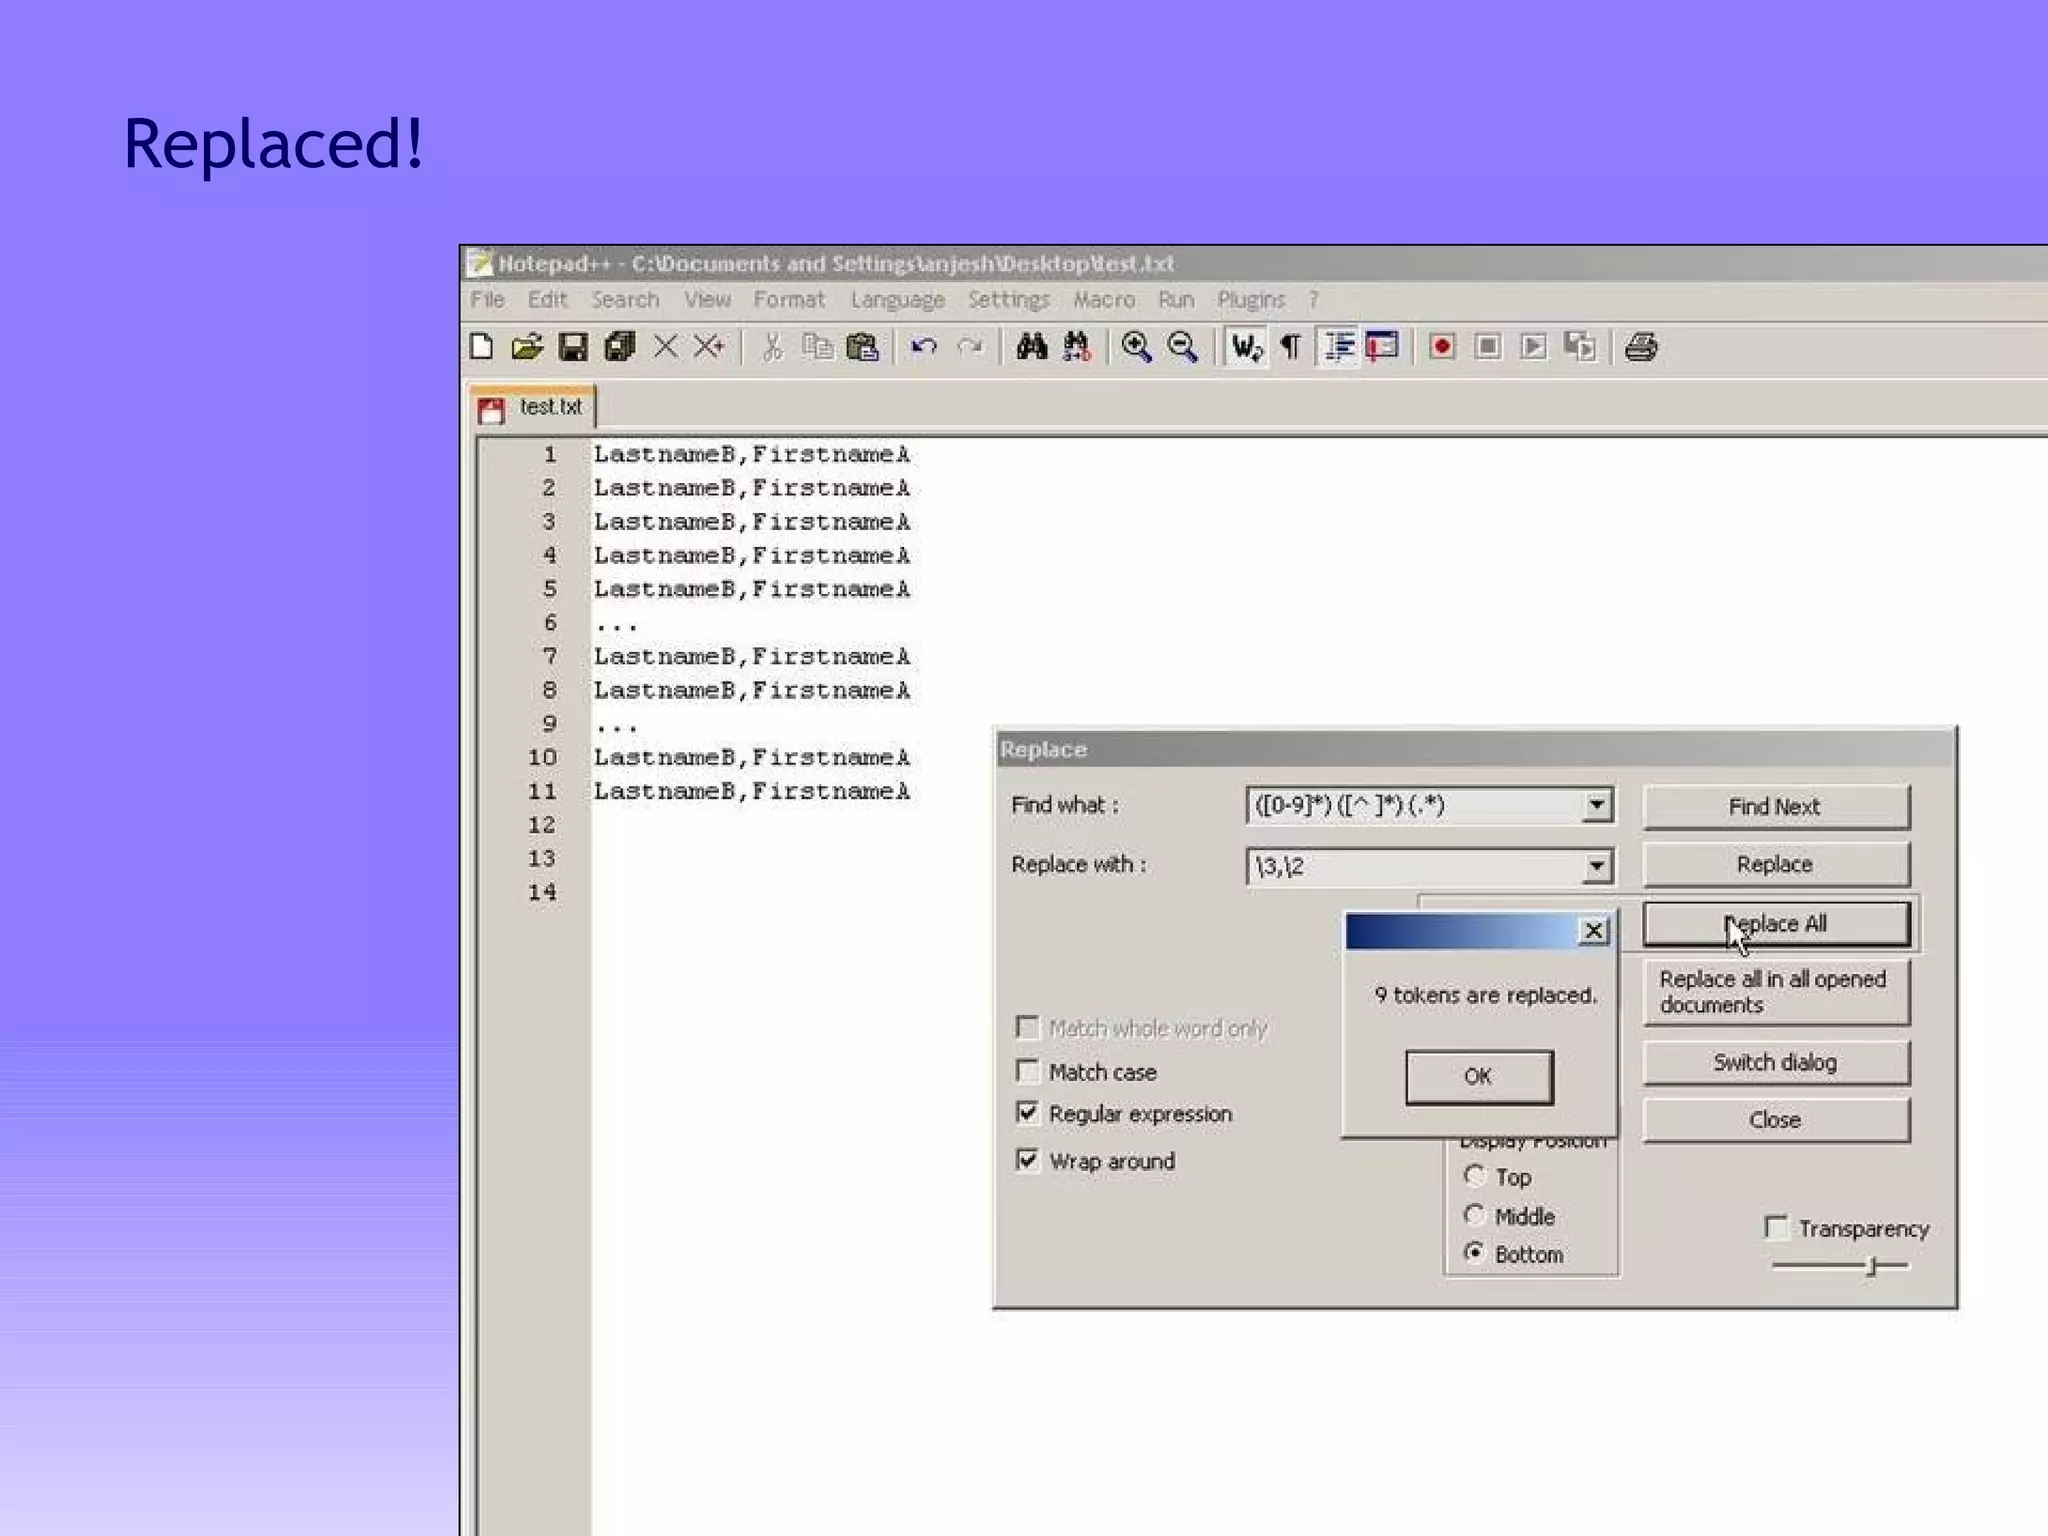This screenshot has width=2048, height=1536.
Task: Open the Search menu
Action: (x=624, y=300)
